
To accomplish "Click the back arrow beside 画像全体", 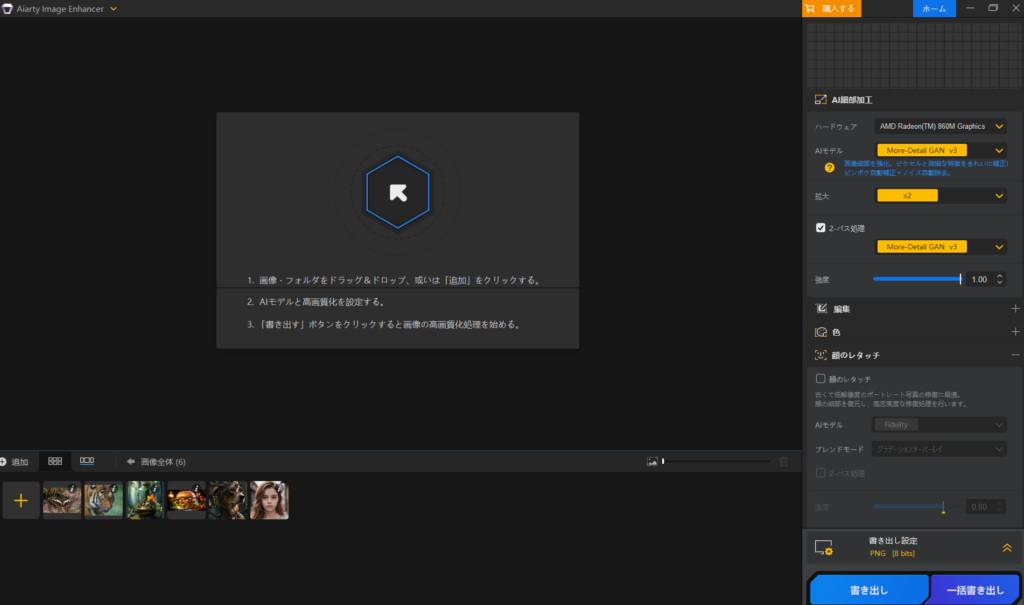I will (131, 461).
